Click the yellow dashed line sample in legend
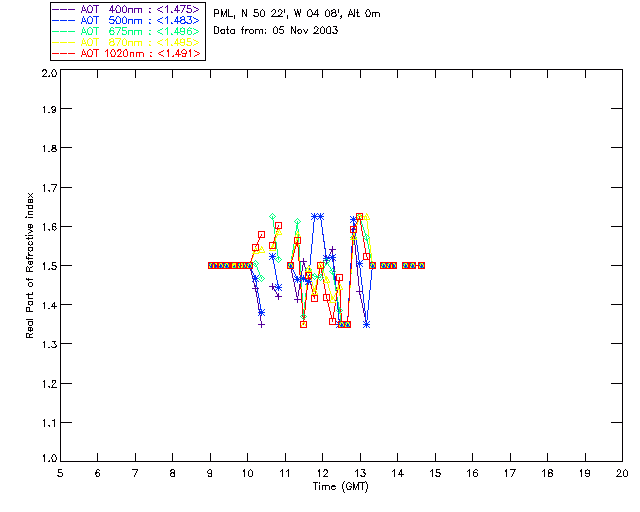 (x=64, y=42)
